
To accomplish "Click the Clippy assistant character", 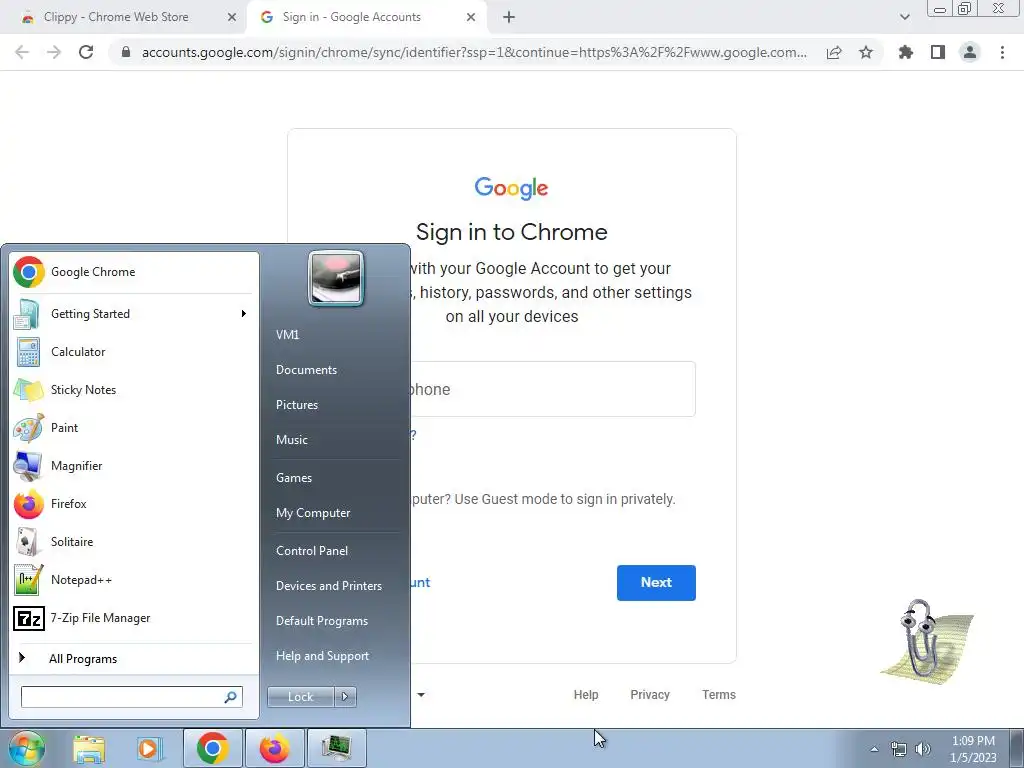I will coord(926,642).
